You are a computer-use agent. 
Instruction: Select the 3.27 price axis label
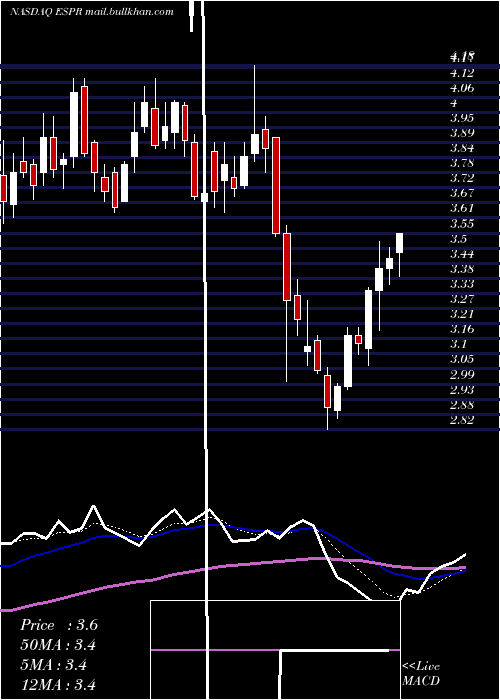462,299
